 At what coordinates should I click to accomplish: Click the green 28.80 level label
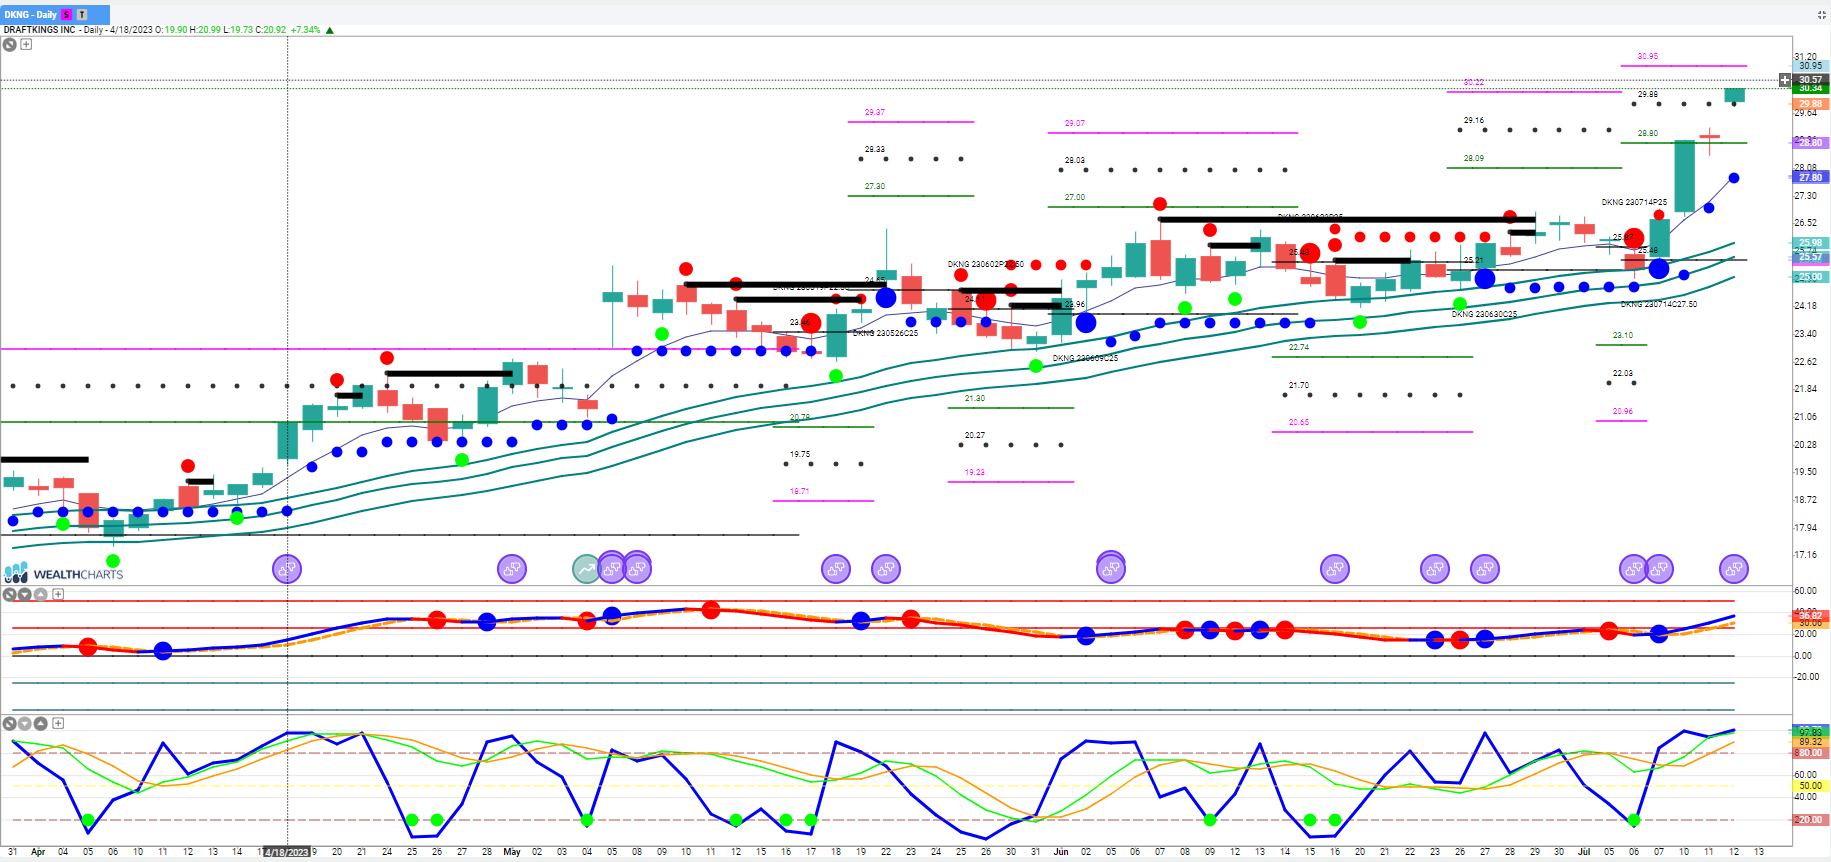coord(1648,133)
